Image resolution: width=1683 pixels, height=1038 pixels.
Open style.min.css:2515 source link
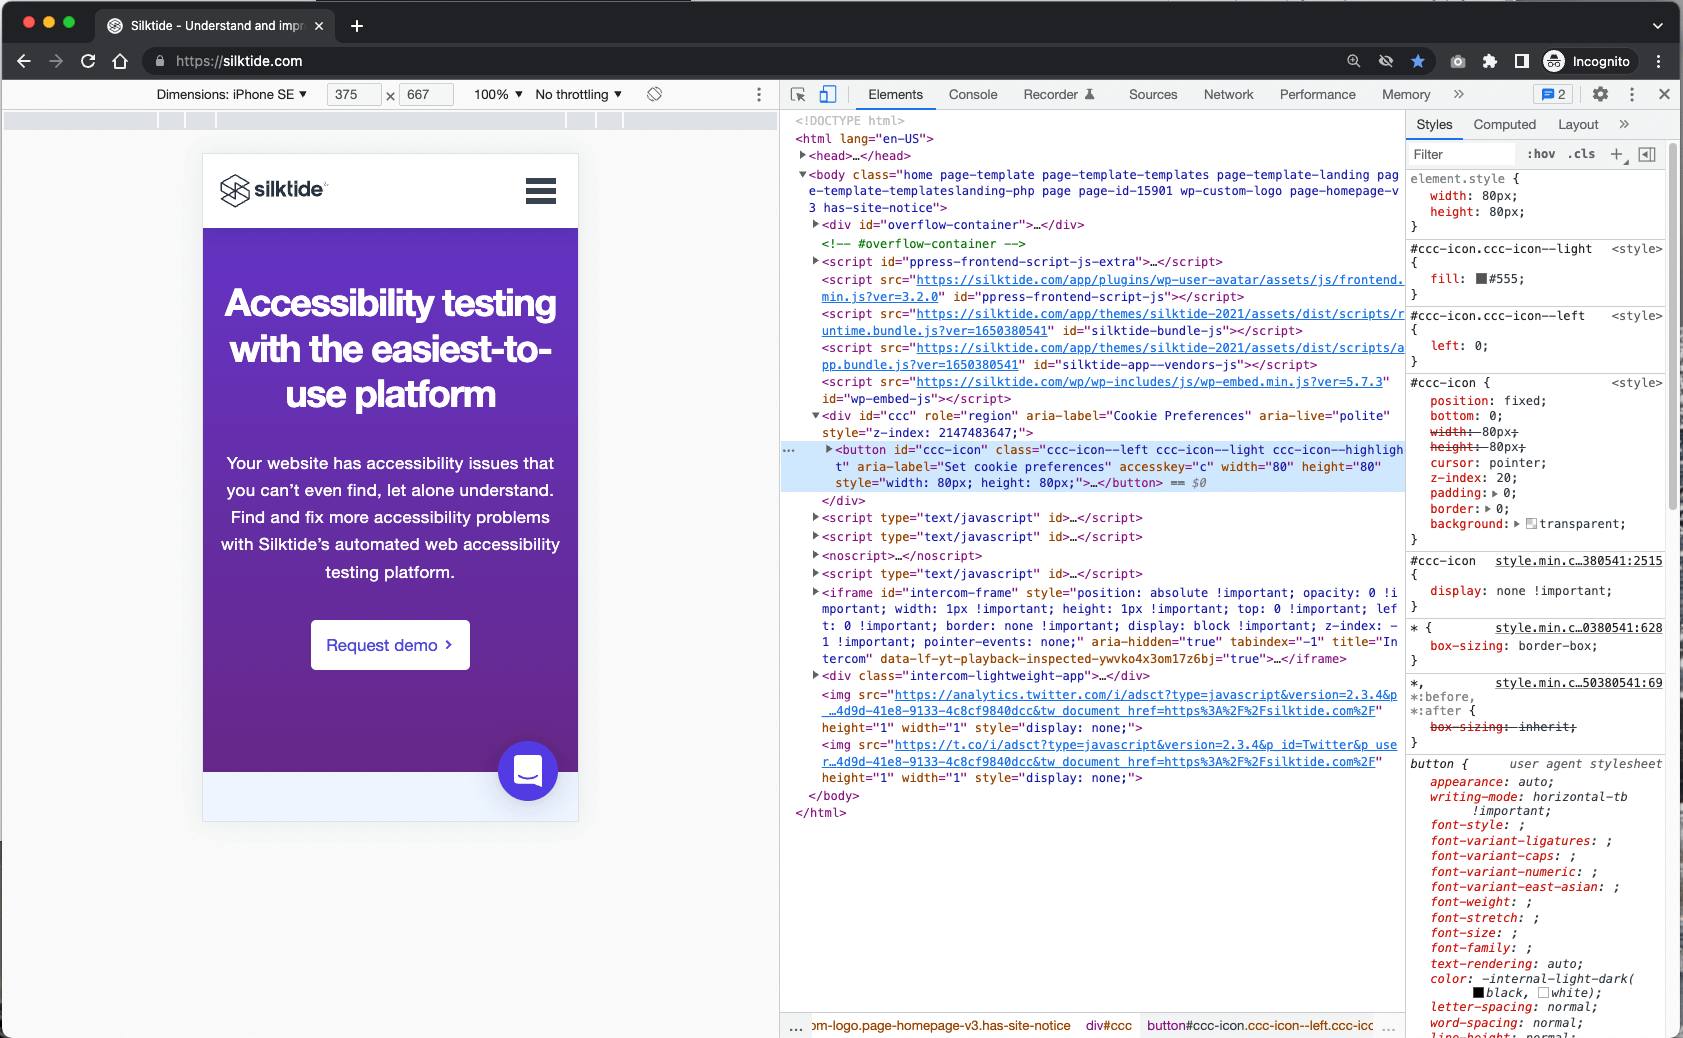tap(1578, 561)
